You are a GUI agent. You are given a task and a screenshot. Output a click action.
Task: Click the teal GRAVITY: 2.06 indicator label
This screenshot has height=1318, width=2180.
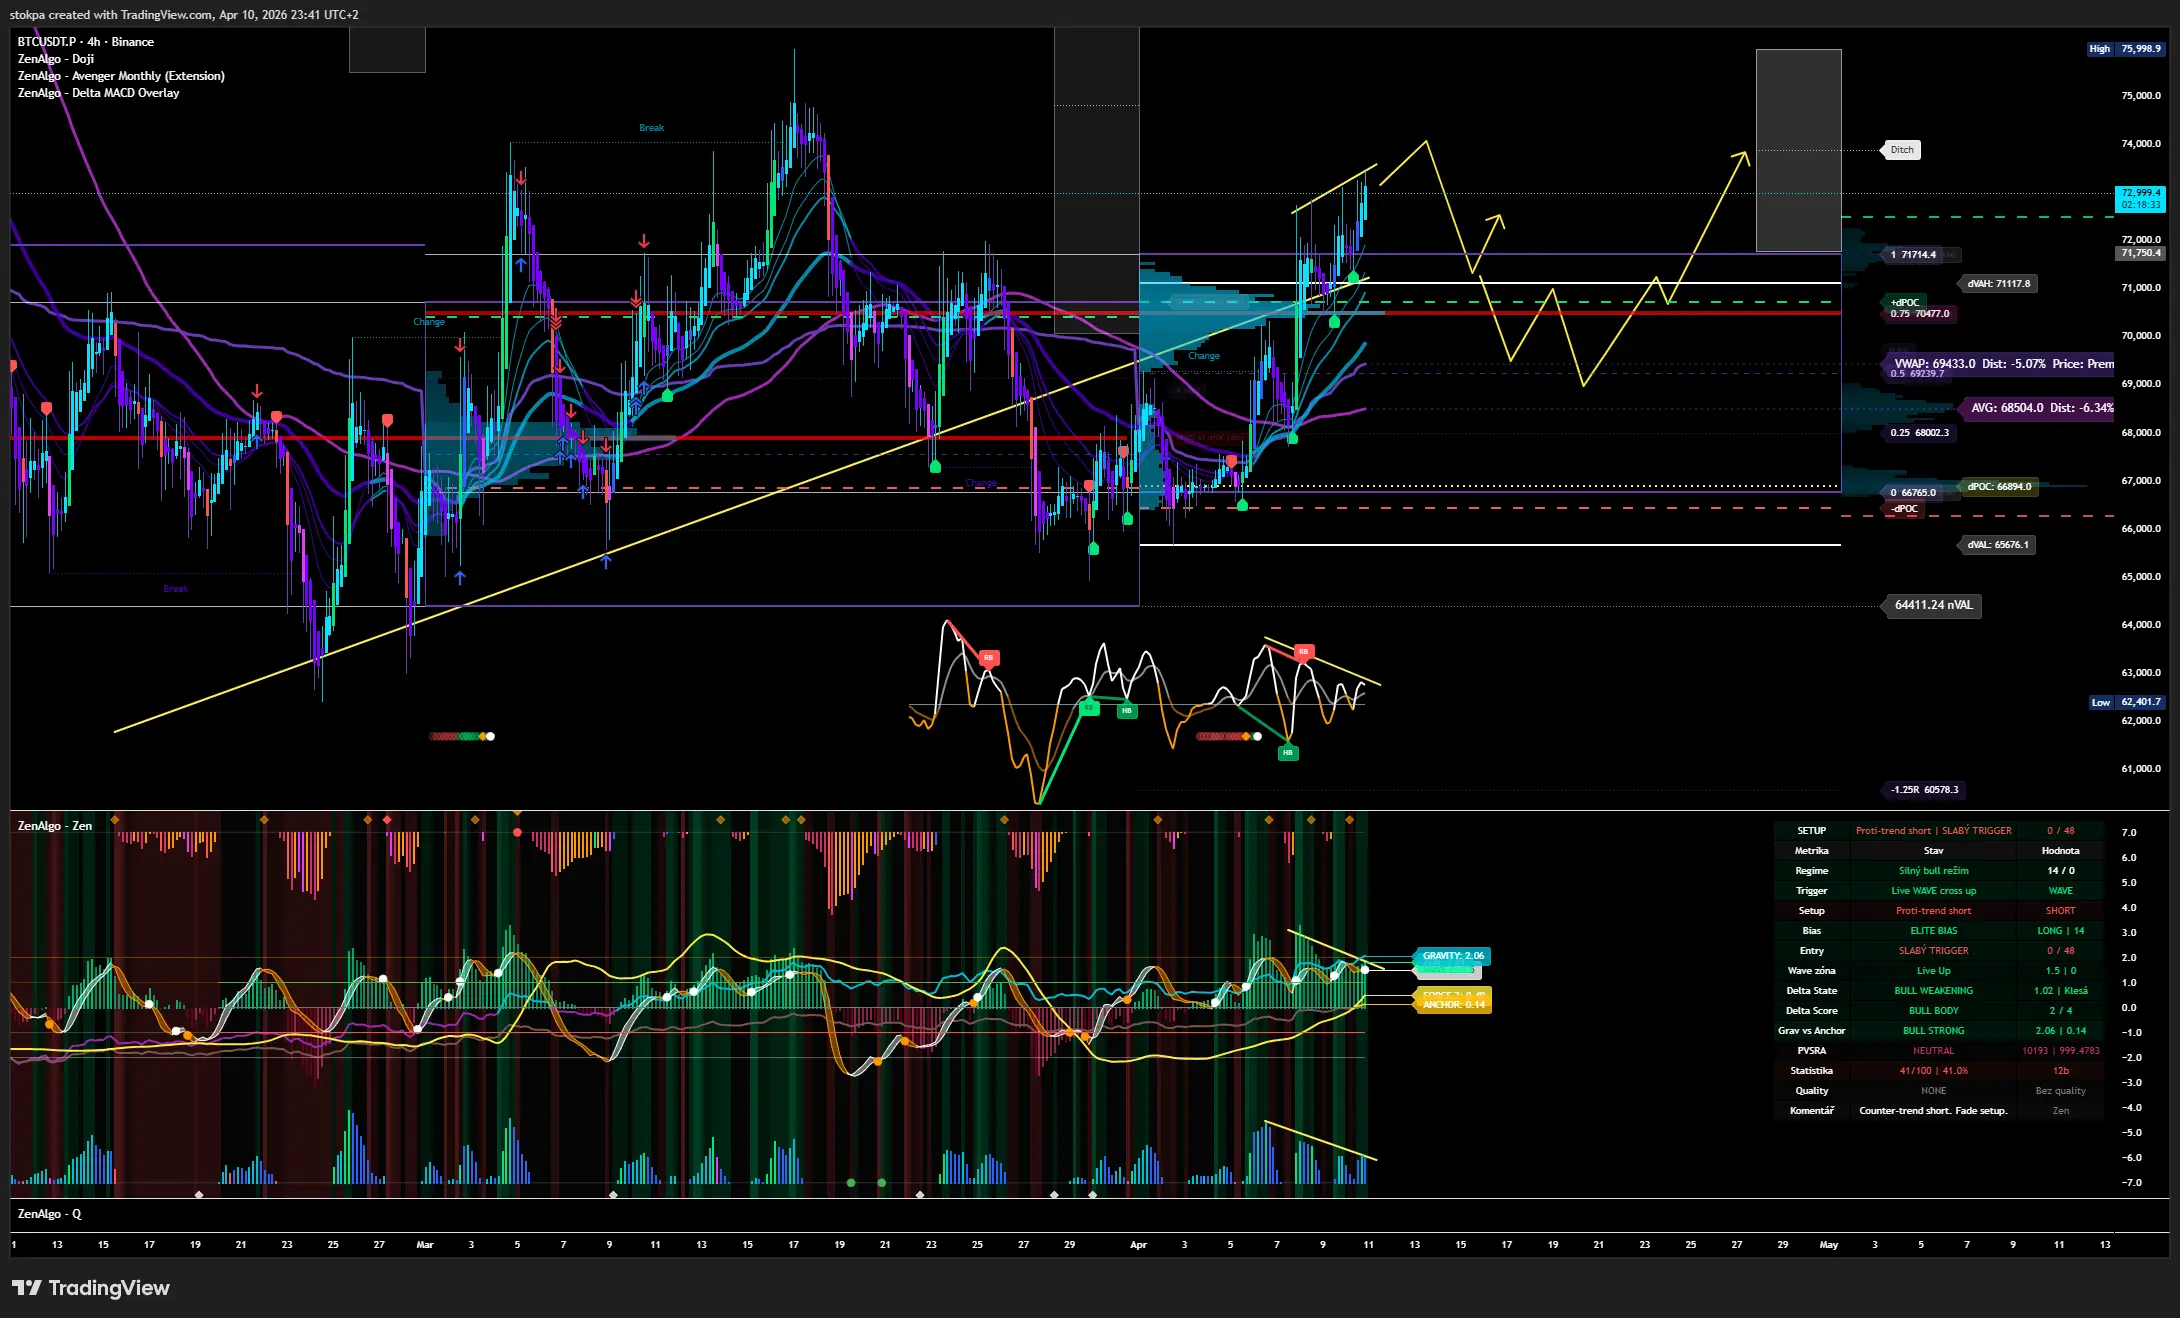tap(1452, 956)
